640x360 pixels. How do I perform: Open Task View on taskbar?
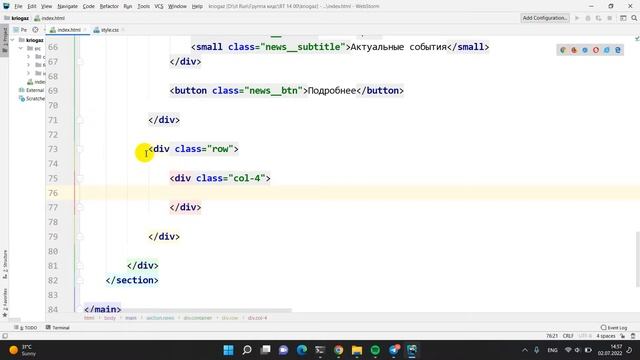point(265,350)
